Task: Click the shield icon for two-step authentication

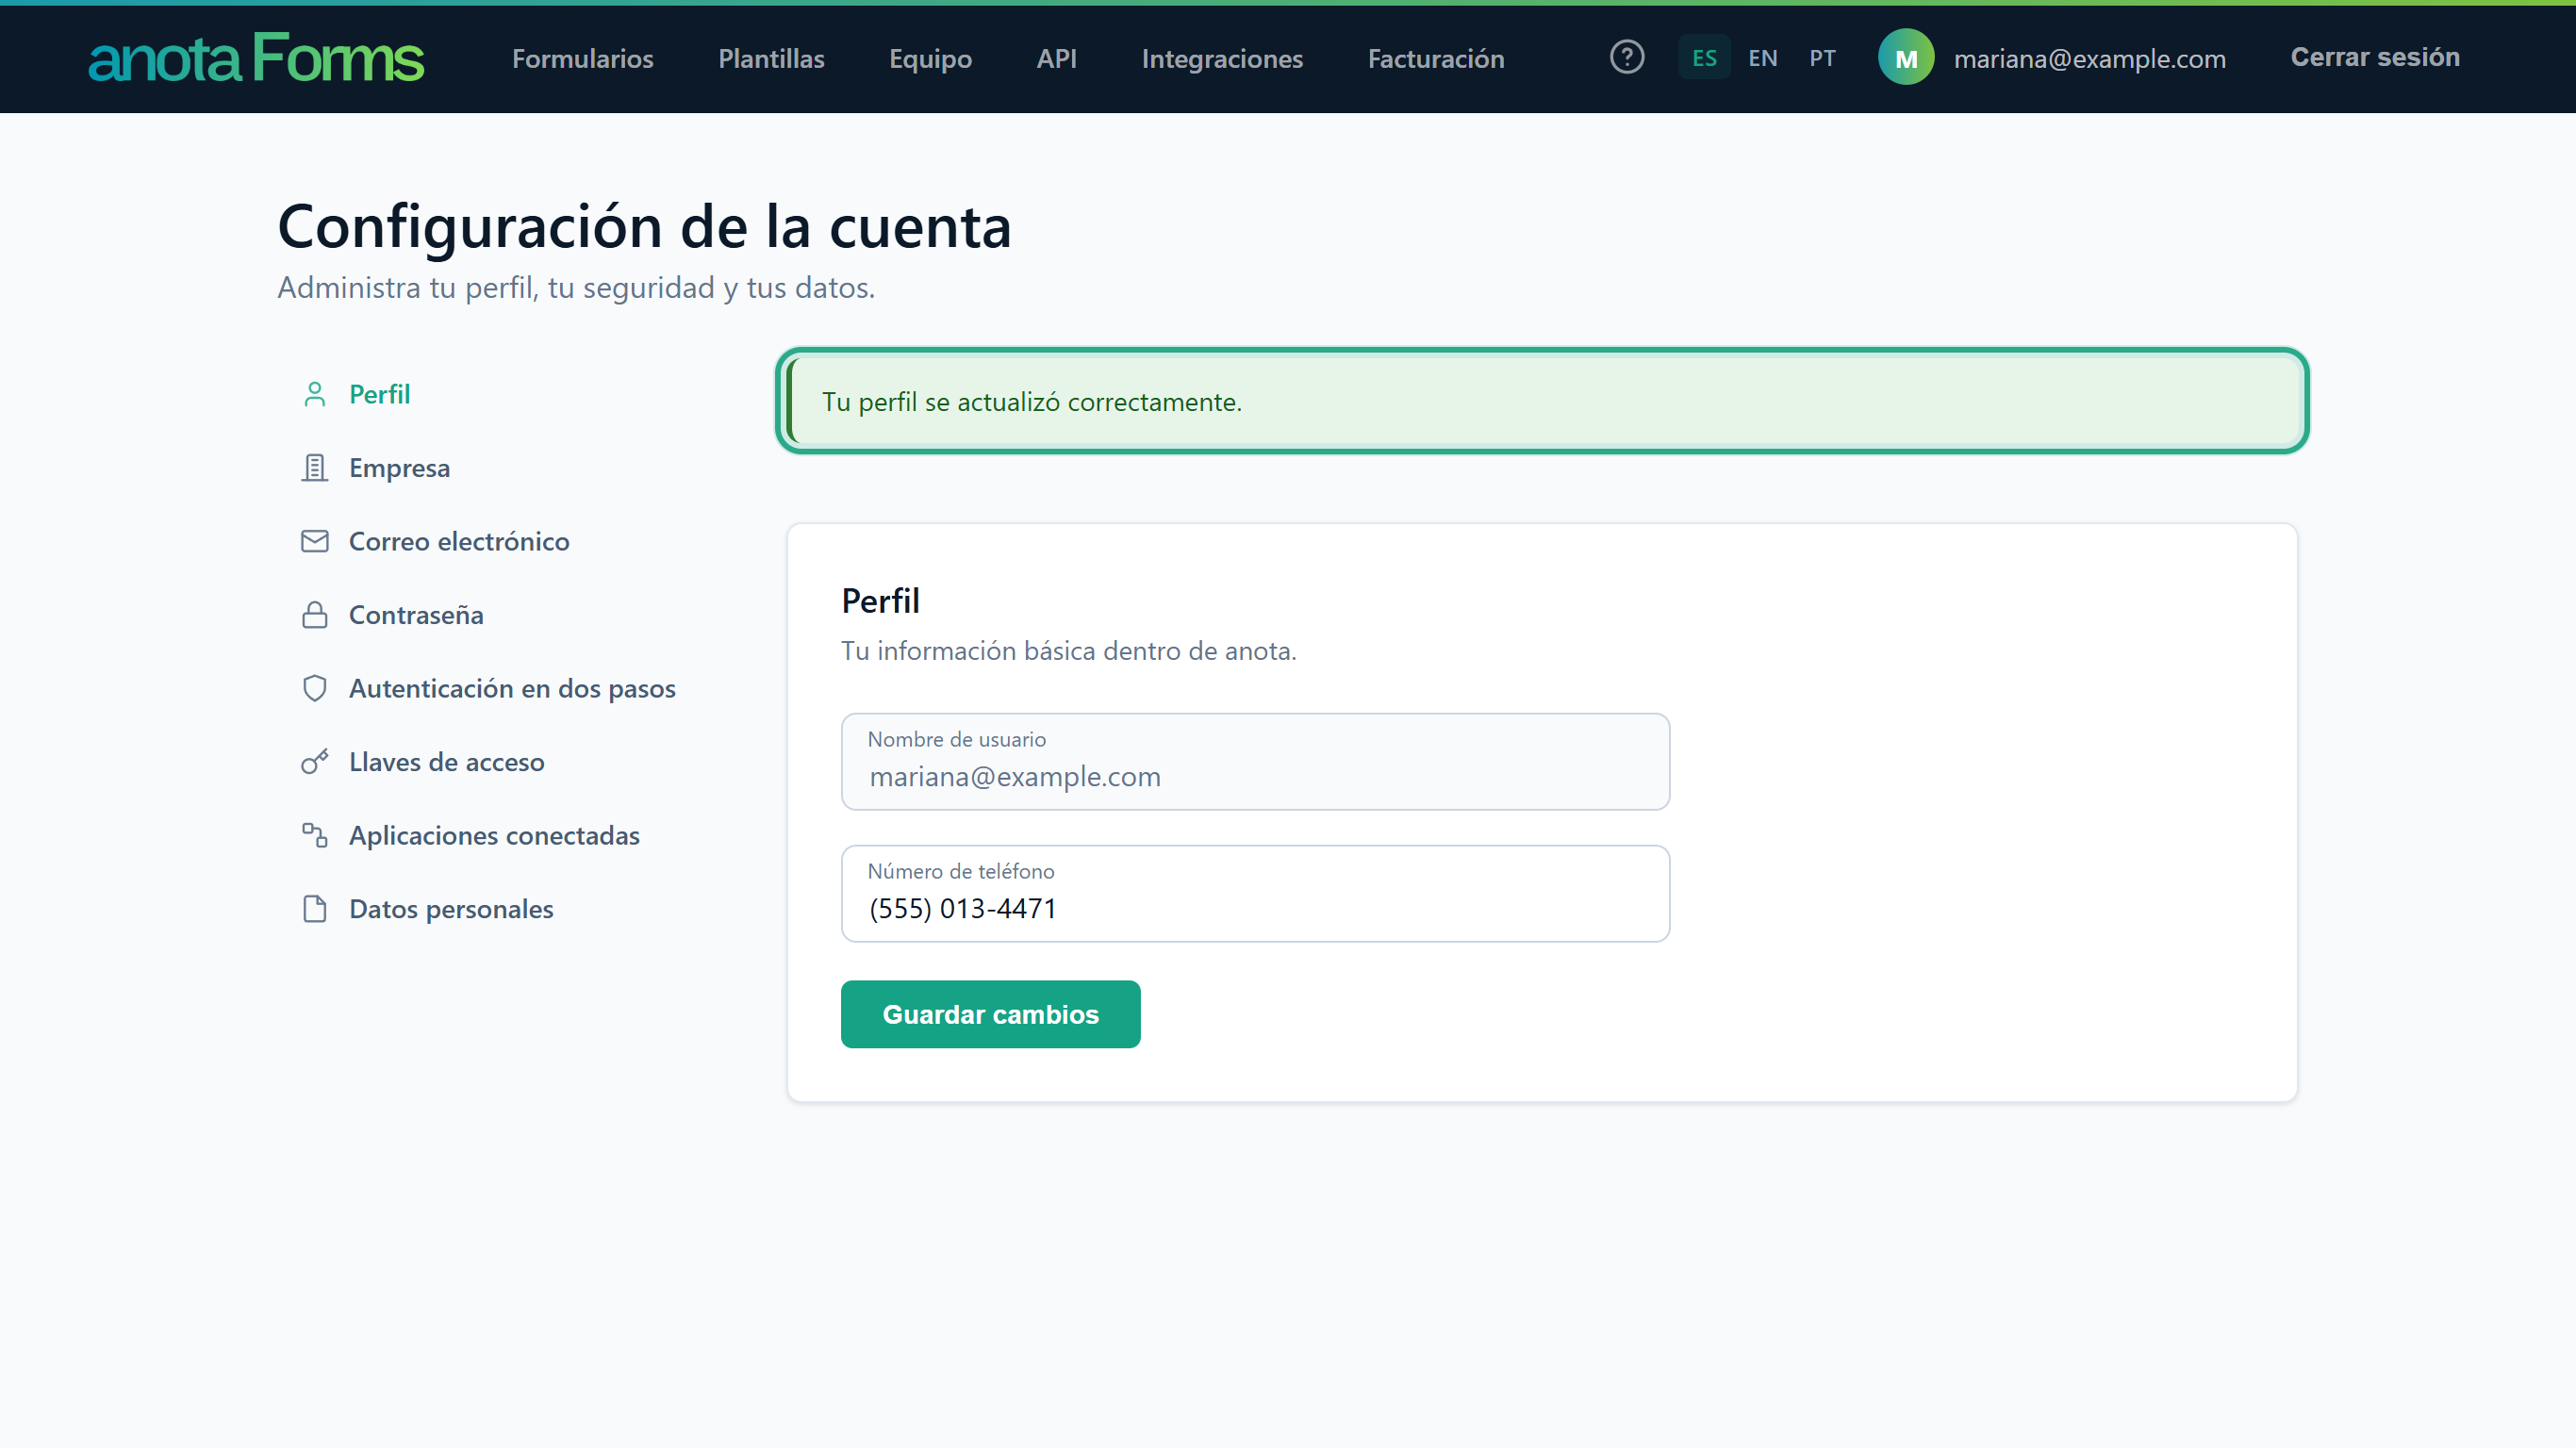Action: (315, 688)
